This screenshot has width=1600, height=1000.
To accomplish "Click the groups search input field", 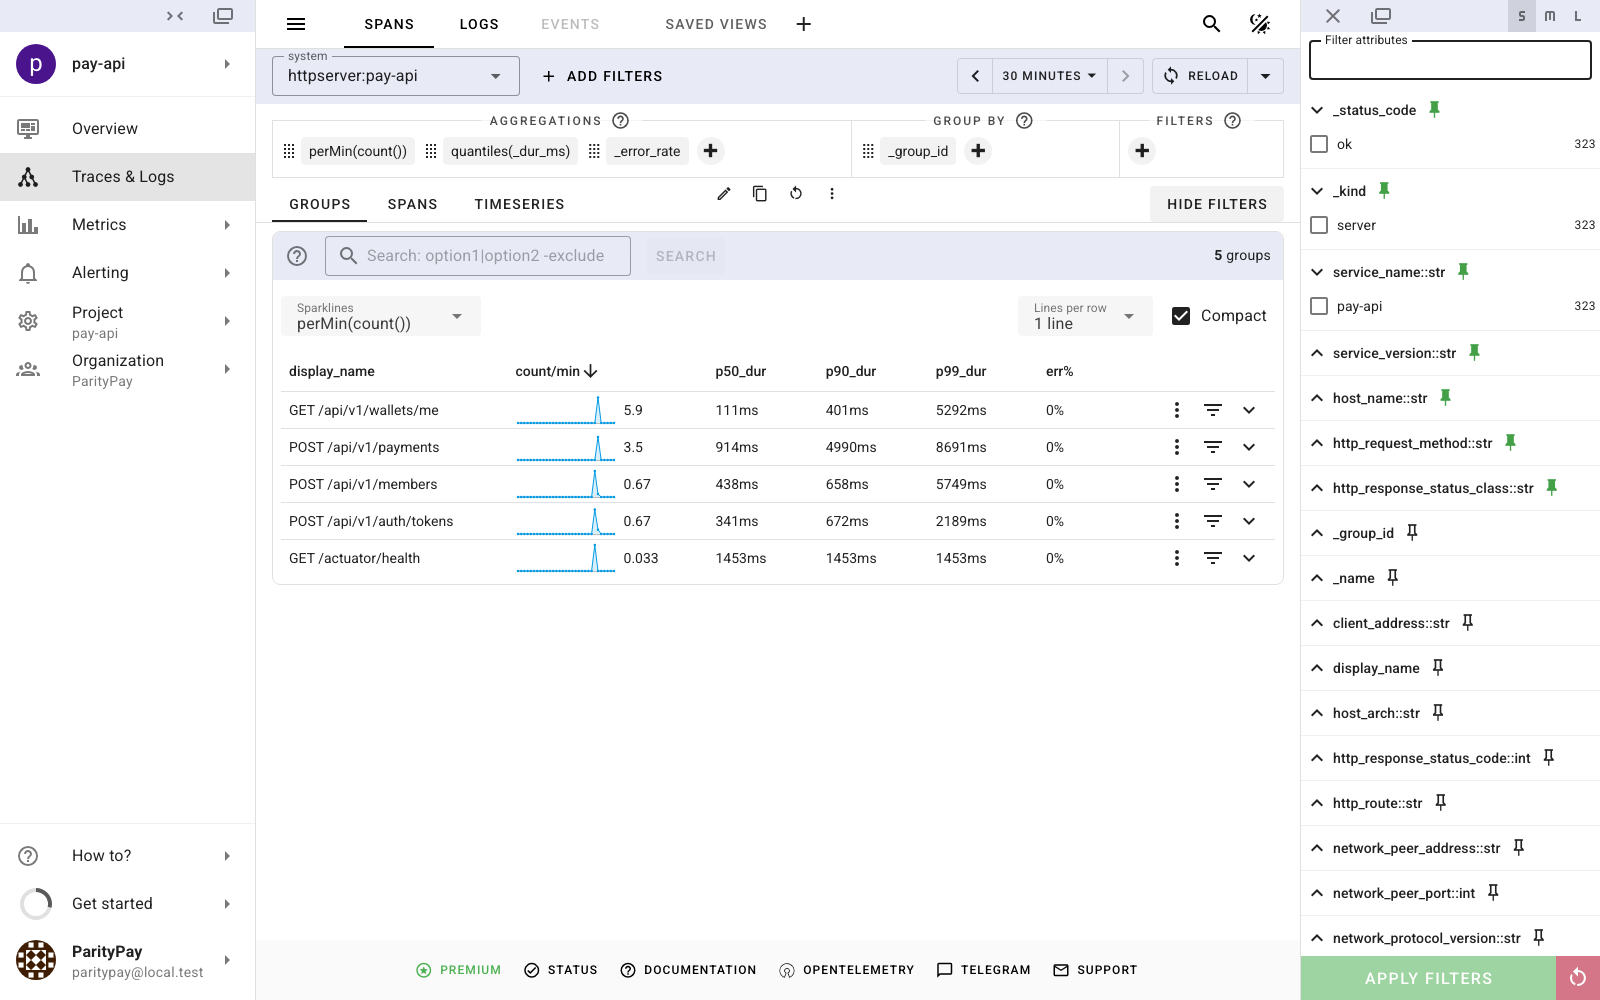I will (x=478, y=256).
